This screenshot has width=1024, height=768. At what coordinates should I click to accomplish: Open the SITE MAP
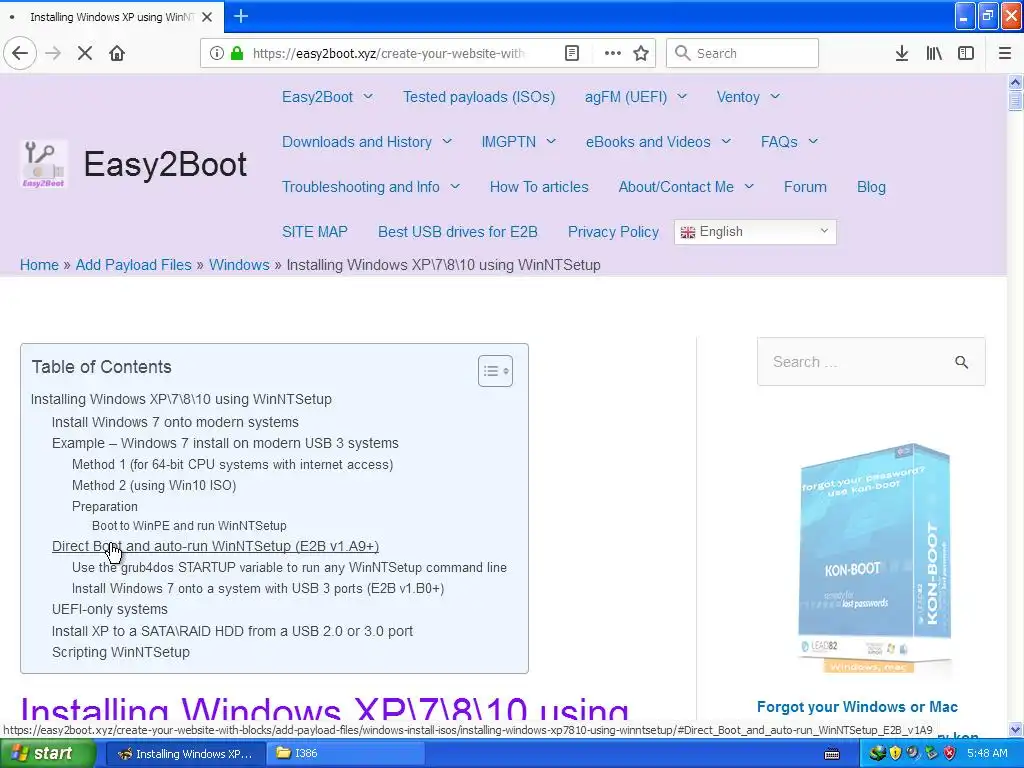(x=315, y=232)
